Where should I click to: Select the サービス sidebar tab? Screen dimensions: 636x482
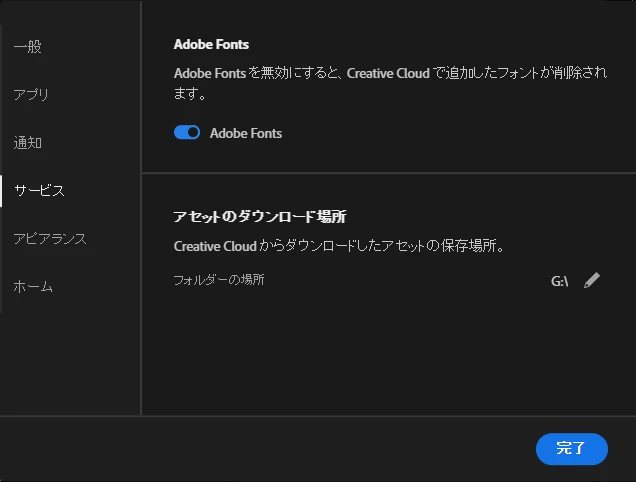[39, 191]
